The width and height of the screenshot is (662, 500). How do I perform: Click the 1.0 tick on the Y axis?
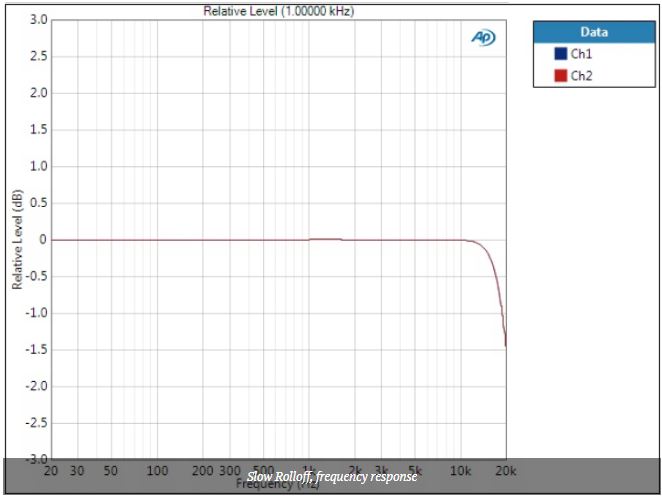38,166
